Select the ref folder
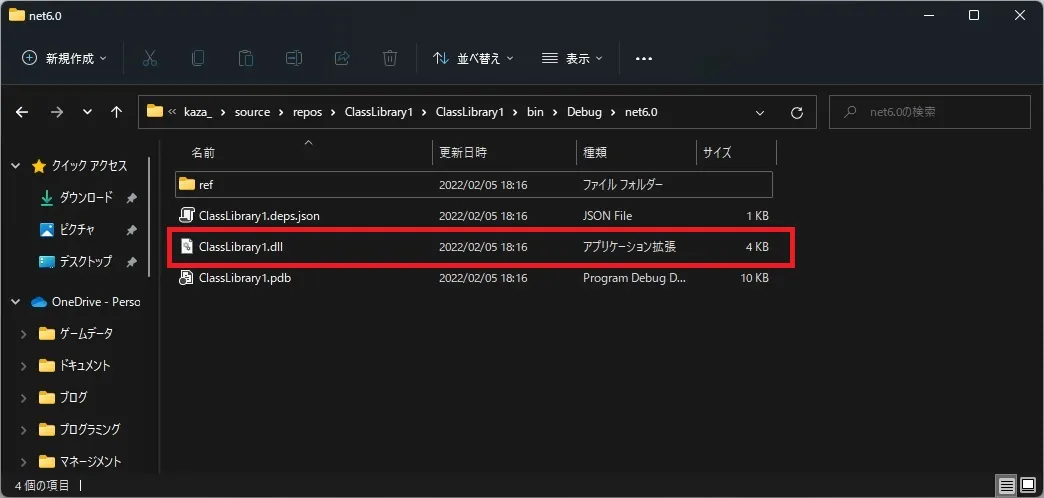Viewport: 1044px width, 498px height. click(x=474, y=184)
